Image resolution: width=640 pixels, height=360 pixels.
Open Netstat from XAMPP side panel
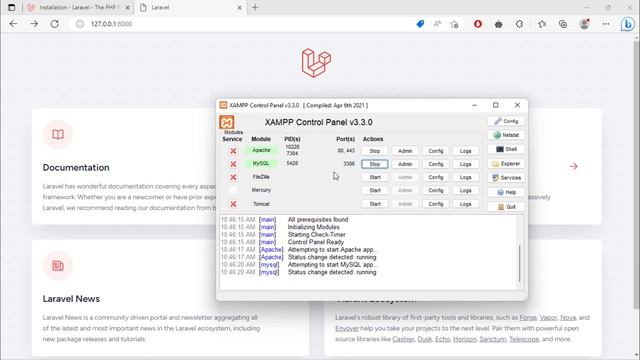click(506, 135)
